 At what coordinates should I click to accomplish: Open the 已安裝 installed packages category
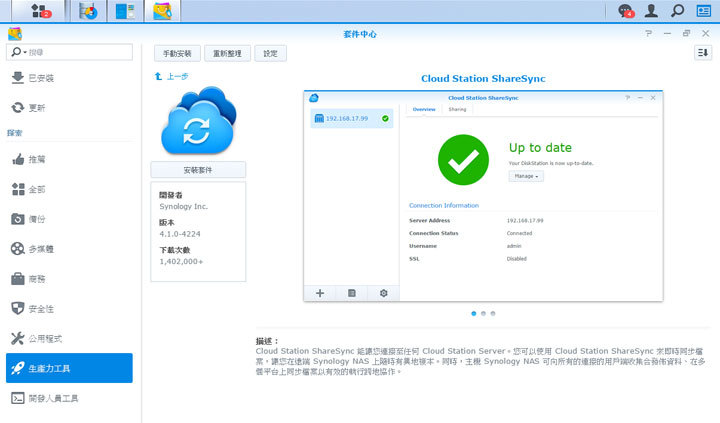pyautogui.click(x=69, y=78)
